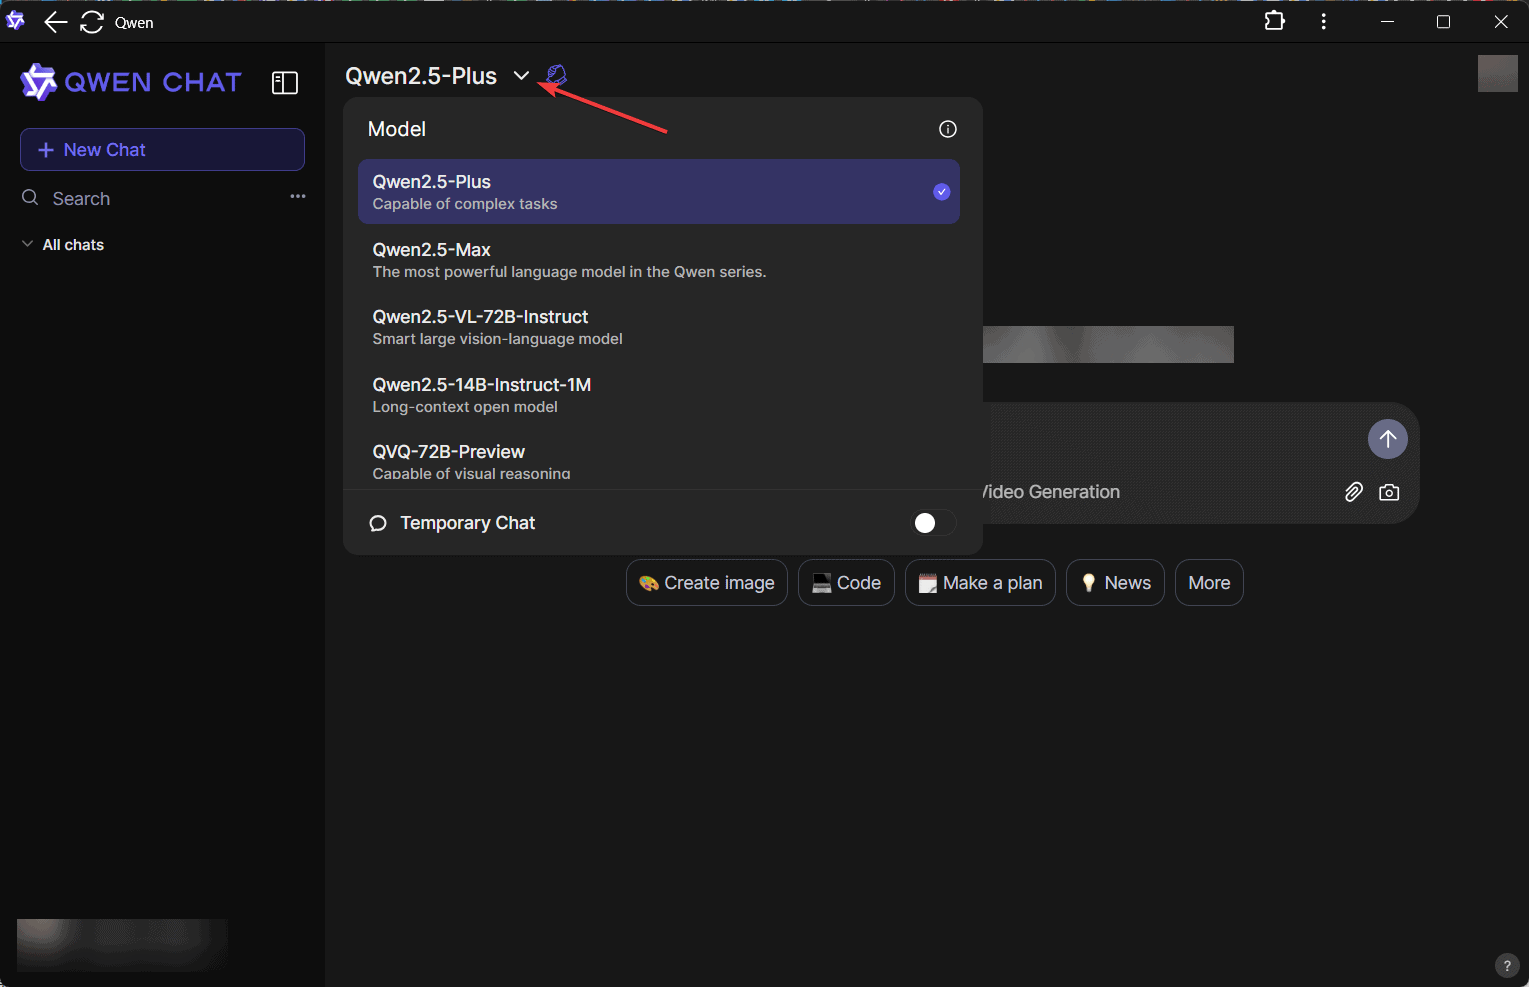Screen dimensions: 1529x987
Task: Click the News suggestion button
Action: 1115,583
